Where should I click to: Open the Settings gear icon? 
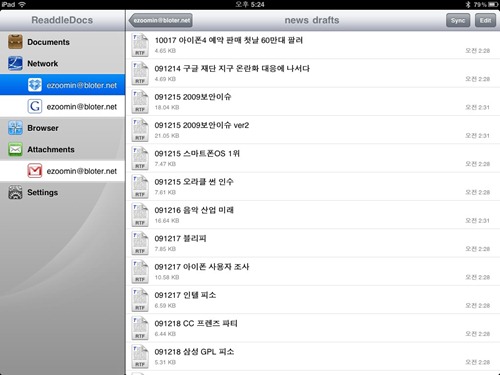coord(15,192)
